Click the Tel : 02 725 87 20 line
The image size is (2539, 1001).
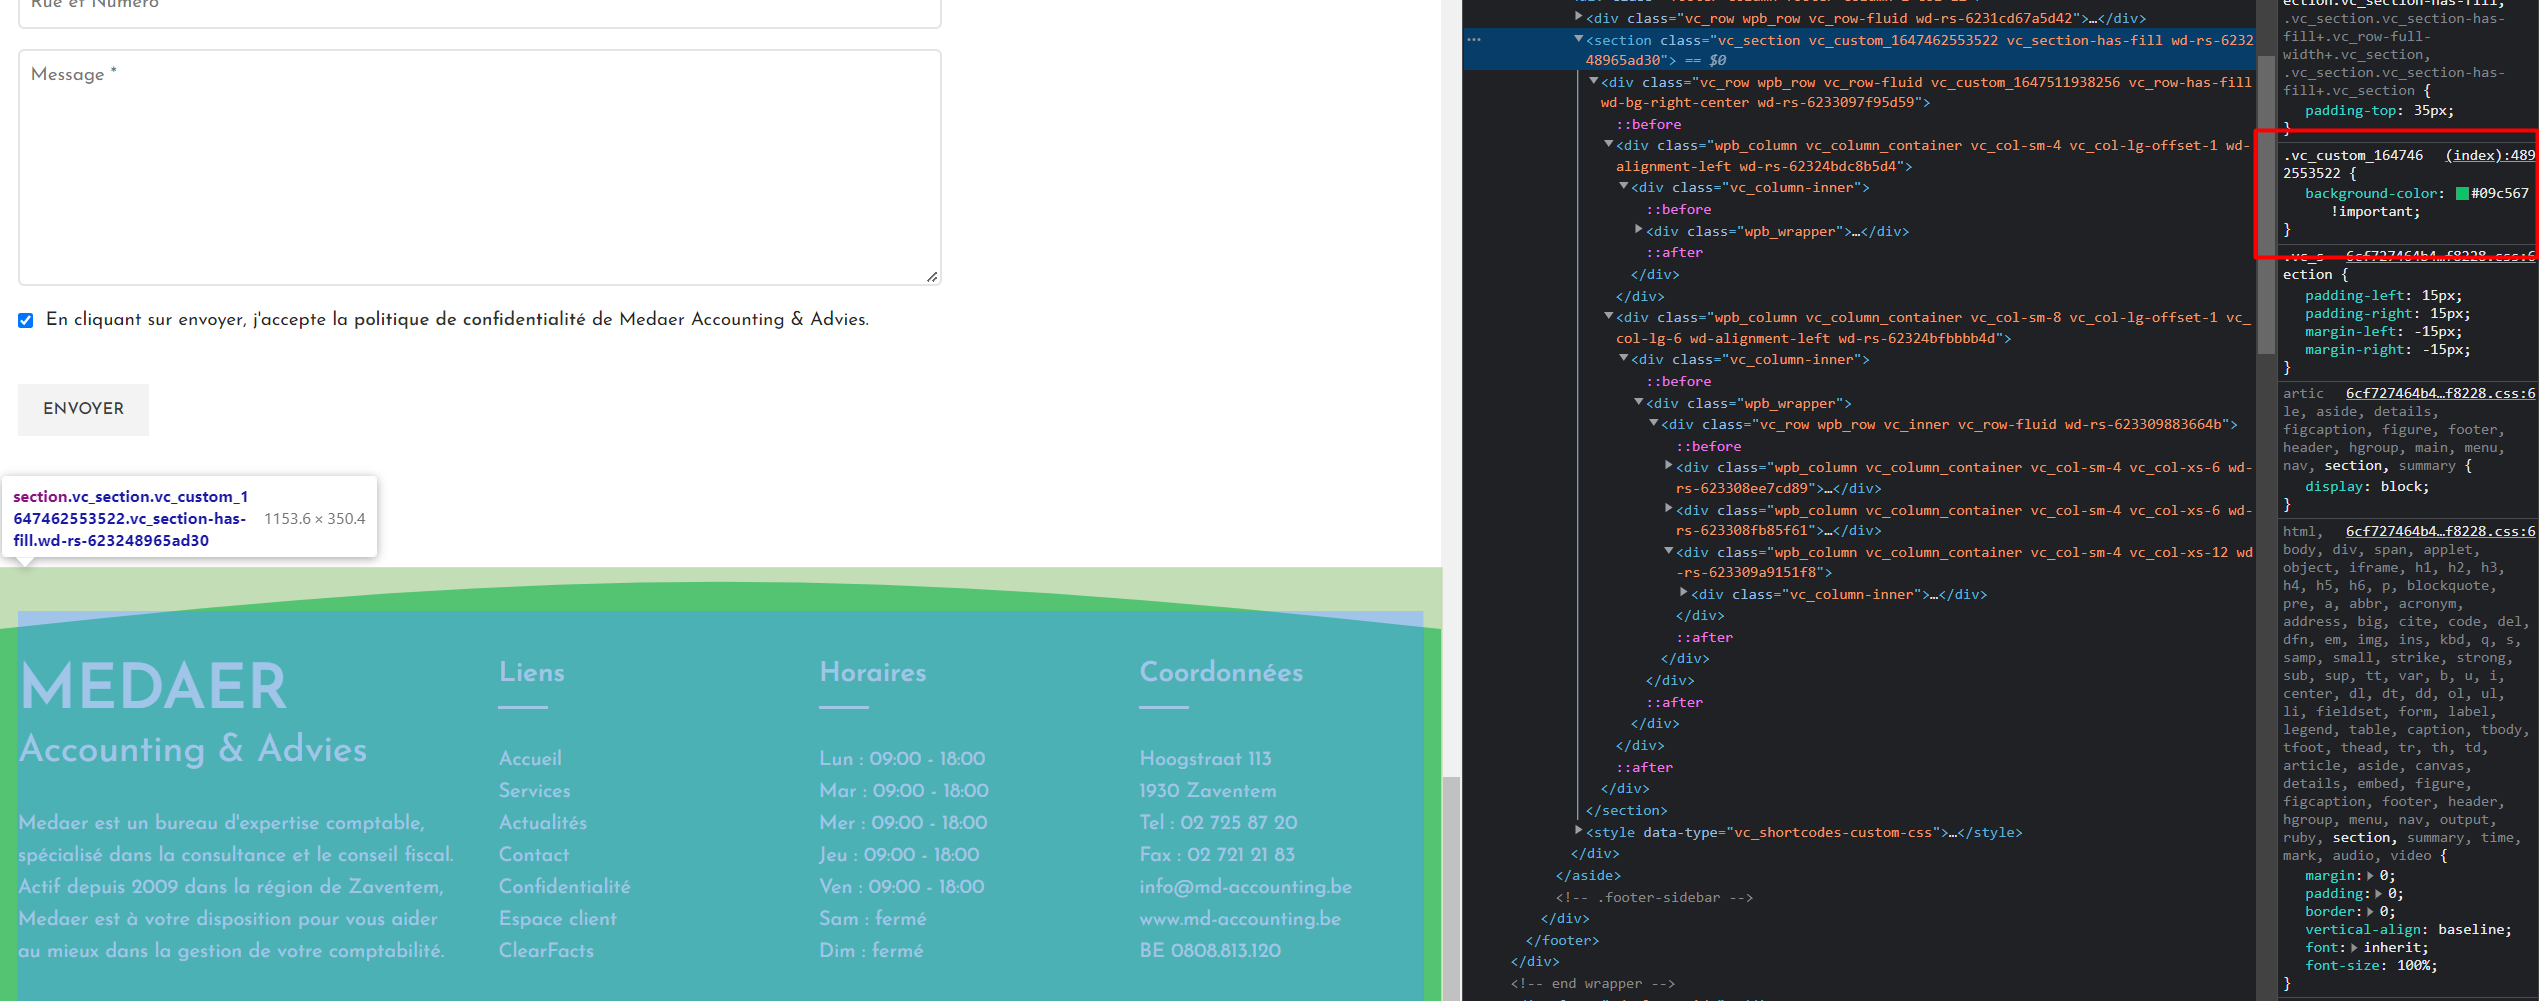pos(1218,823)
